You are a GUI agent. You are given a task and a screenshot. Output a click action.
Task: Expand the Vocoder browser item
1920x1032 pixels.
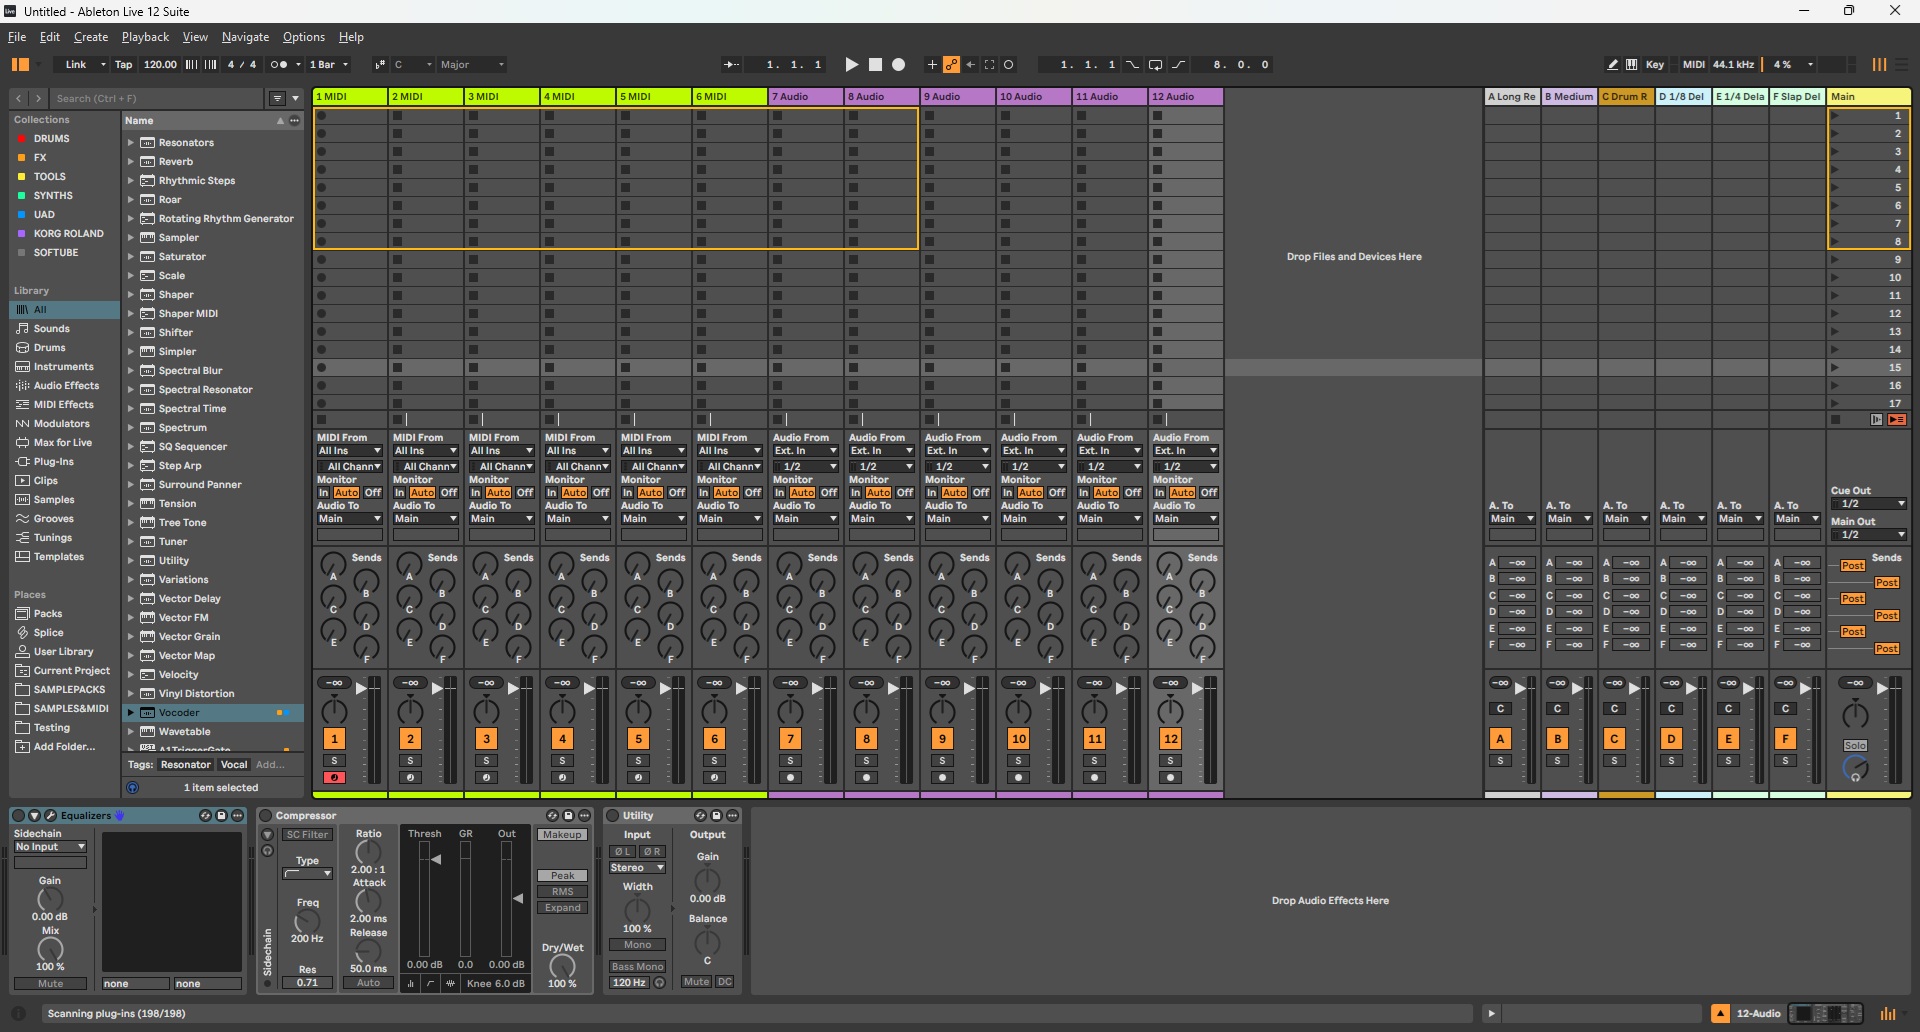[130, 712]
